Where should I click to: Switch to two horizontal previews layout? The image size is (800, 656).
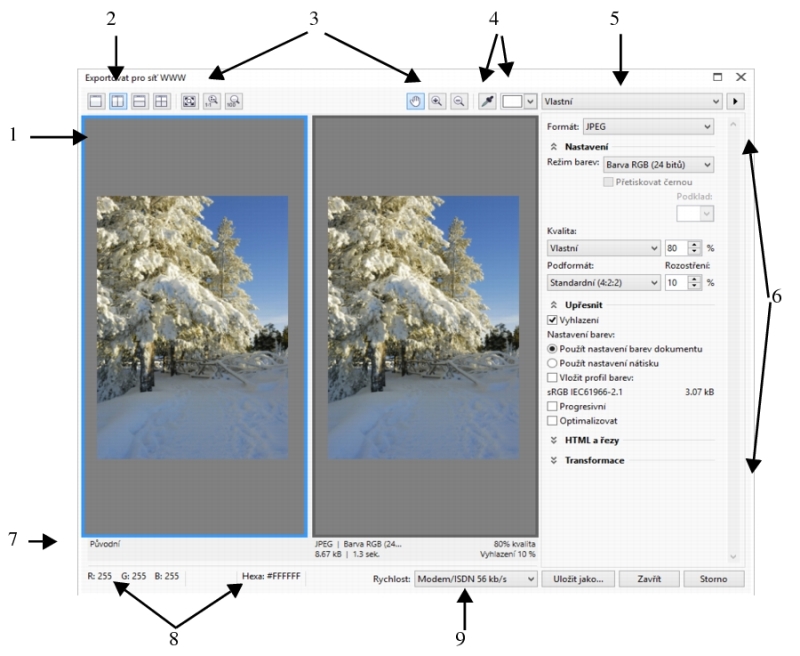coord(137,101)
